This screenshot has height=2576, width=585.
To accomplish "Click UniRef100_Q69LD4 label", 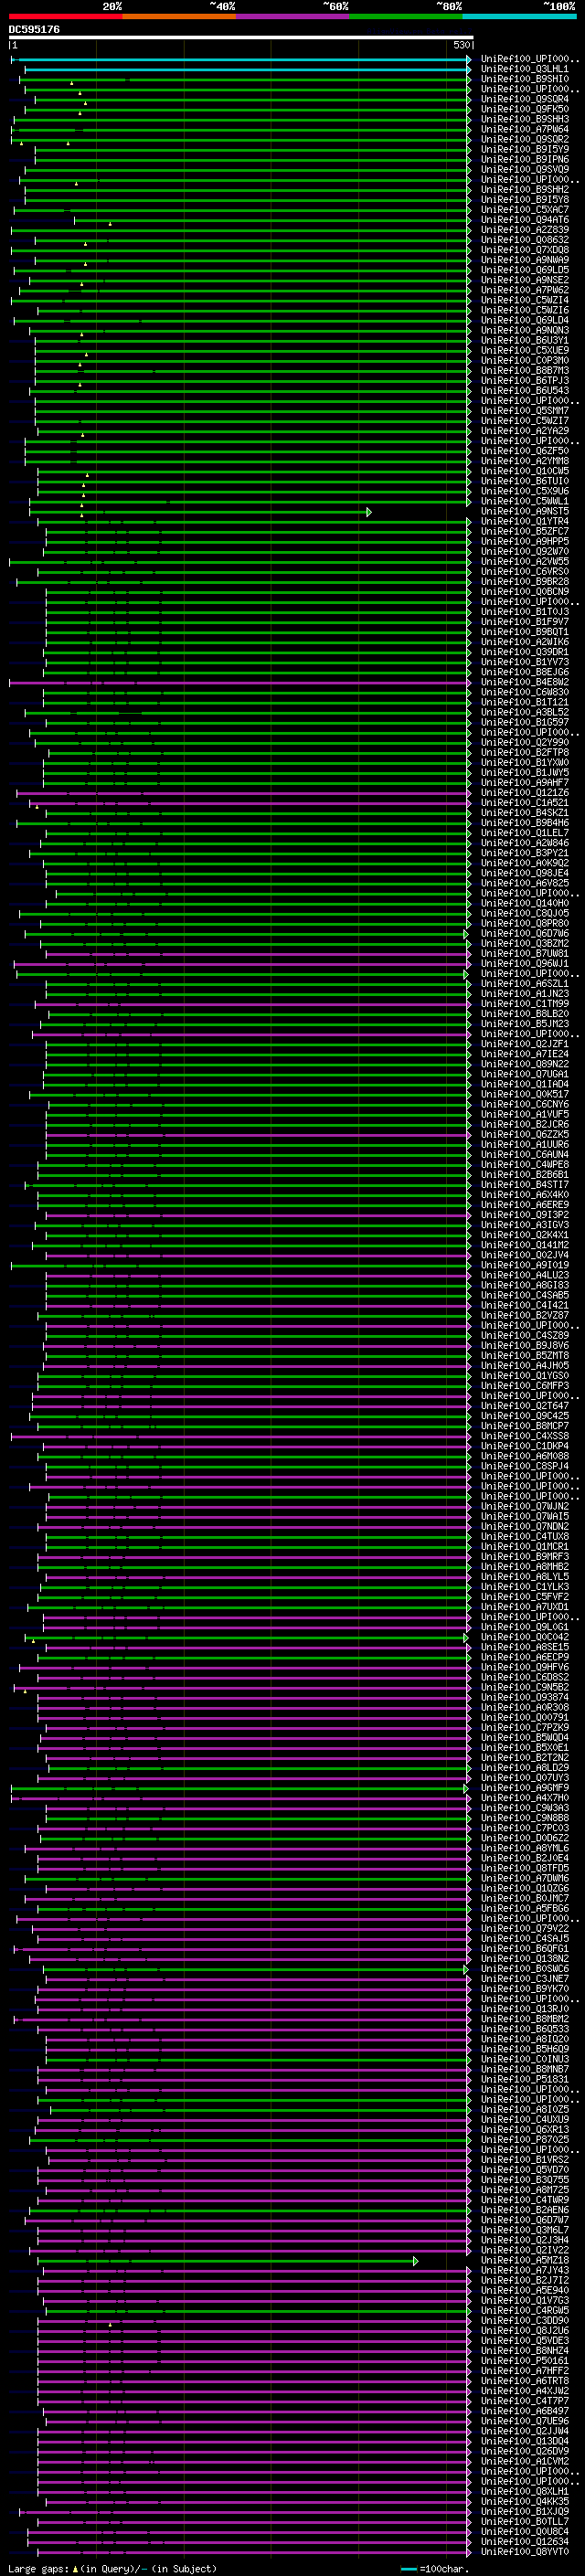I will coord(525,321).
